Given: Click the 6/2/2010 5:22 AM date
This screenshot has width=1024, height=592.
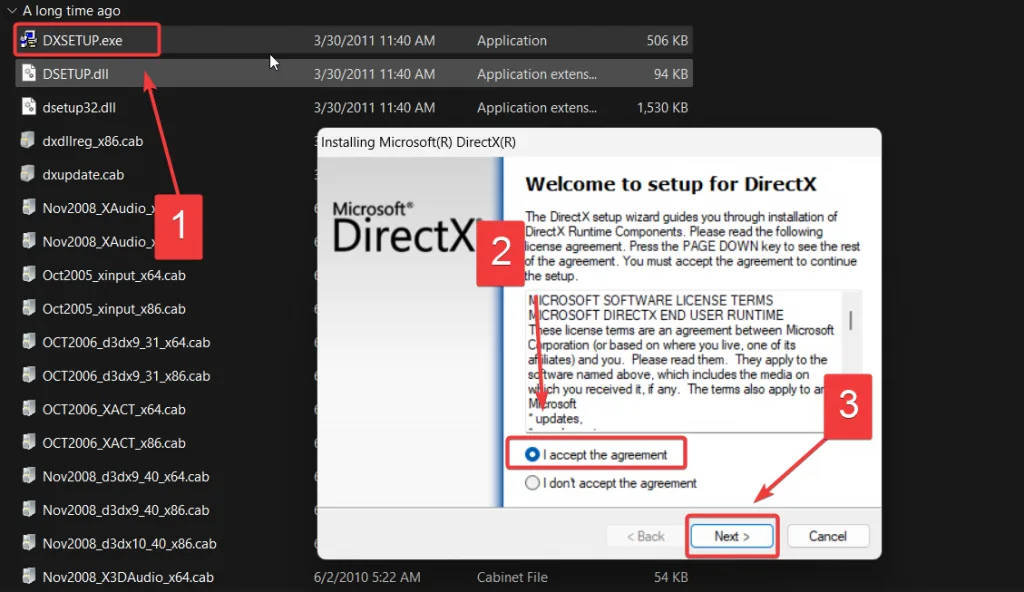Looking at the screenshot, I should [367, 577].
